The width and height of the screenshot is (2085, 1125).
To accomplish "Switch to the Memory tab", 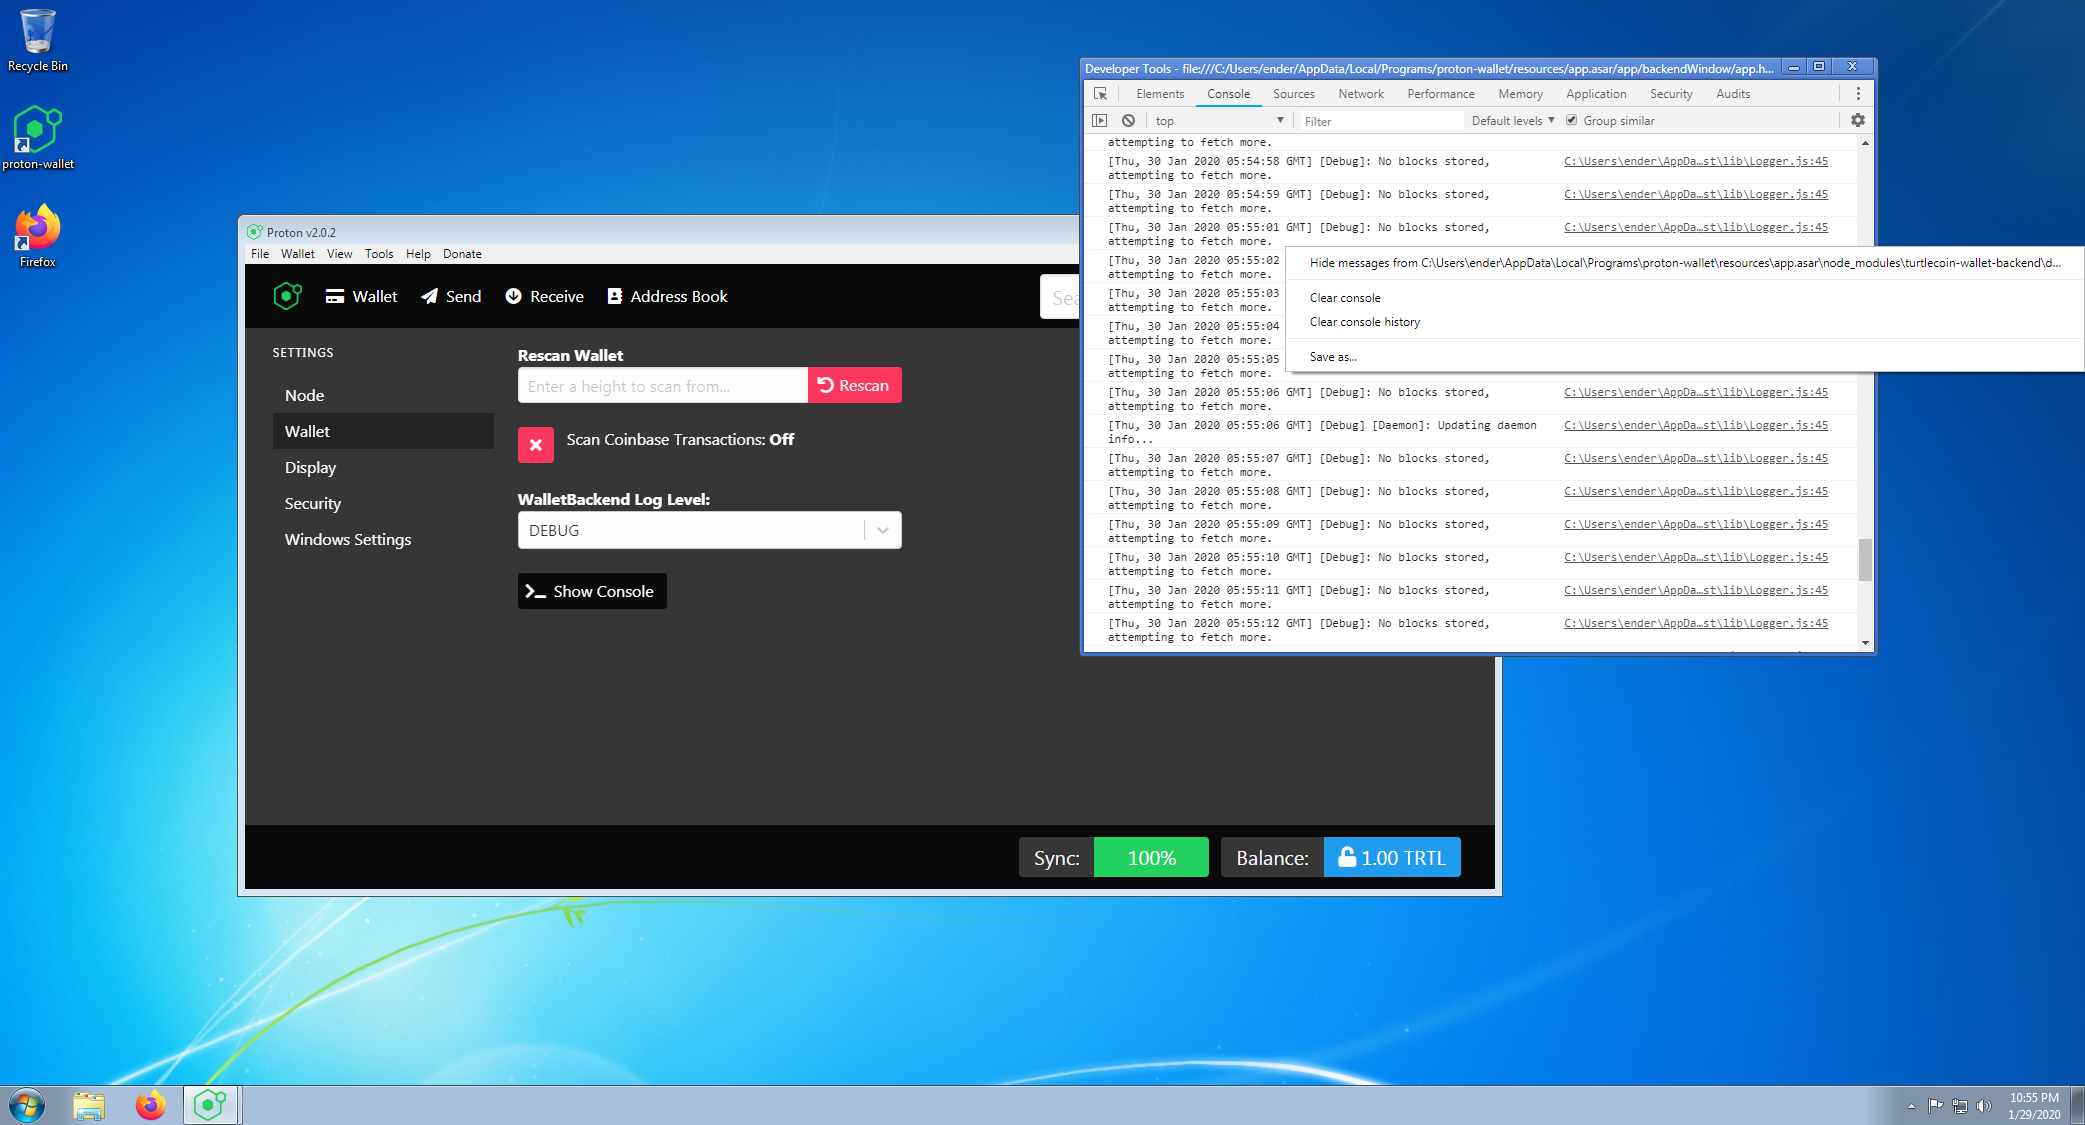I will coord(1520,94).
